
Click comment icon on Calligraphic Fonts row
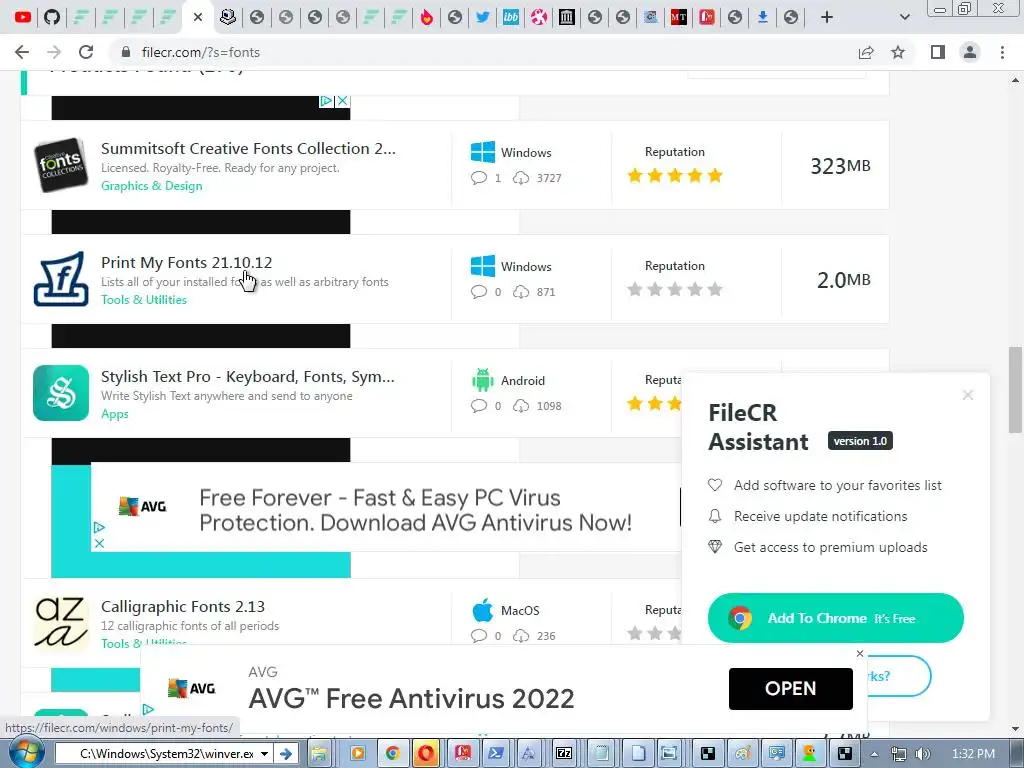[479, 636]
